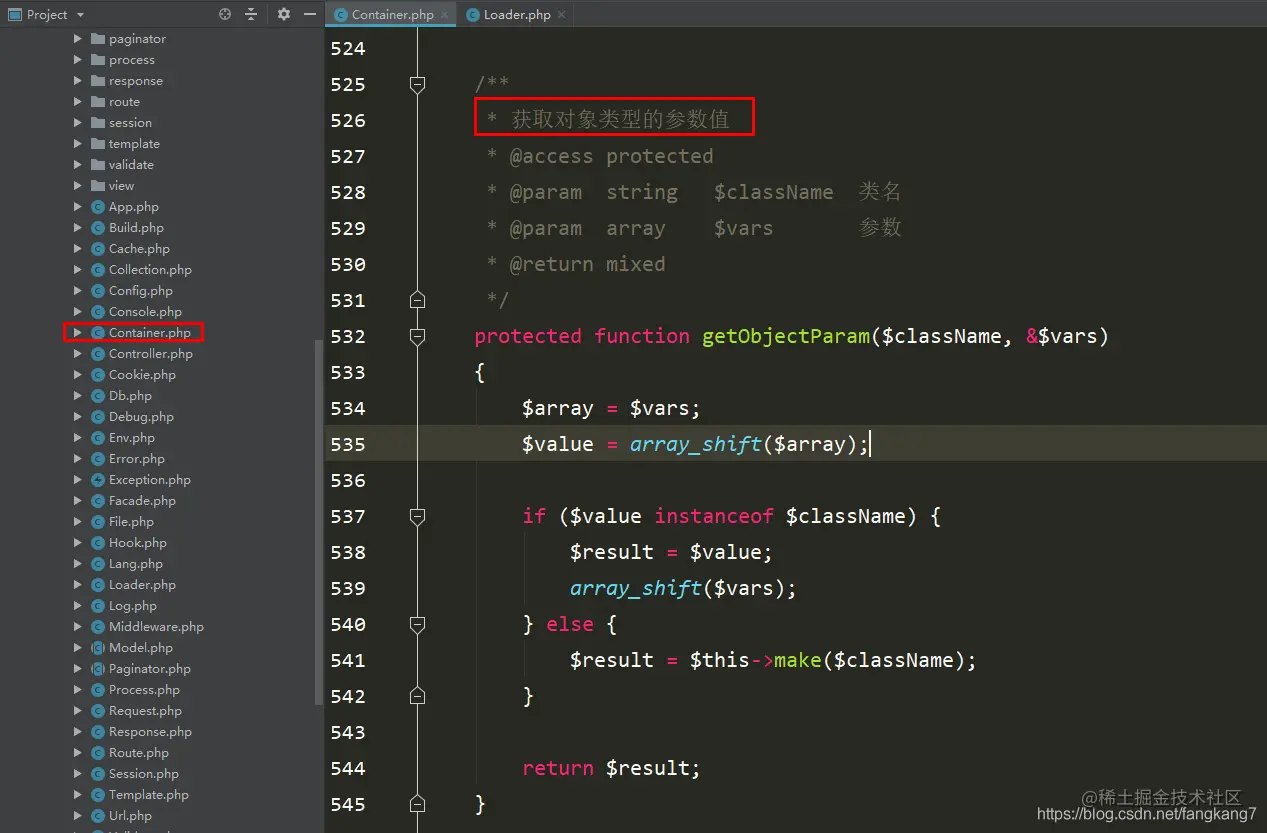
Task: Click the array_shift call on line 539
Action: pos(636,588)
